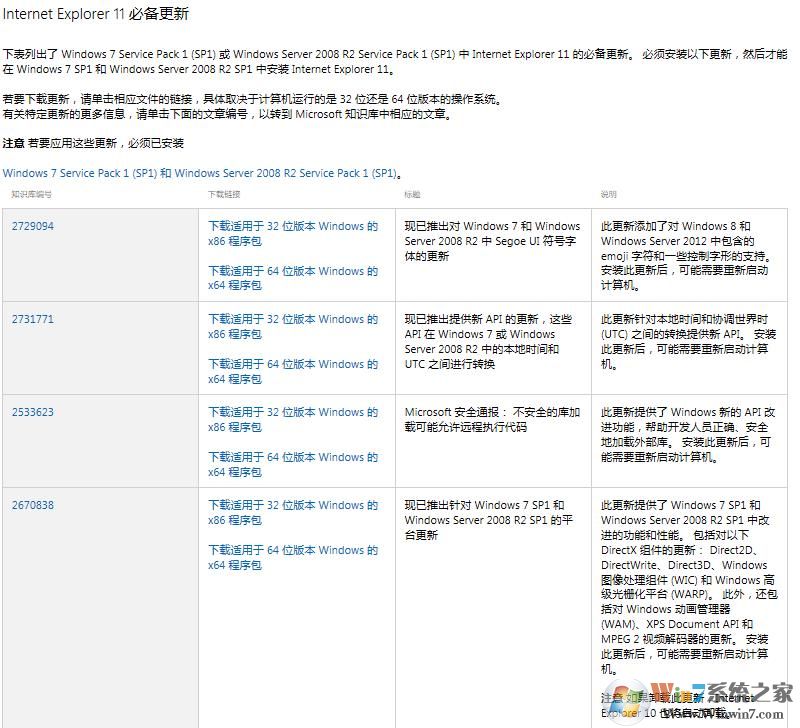Screen dimensions: 800x728
Task: Open the Windows 7 Service Pack 1 (SP1) link
Action: [202, 173]
